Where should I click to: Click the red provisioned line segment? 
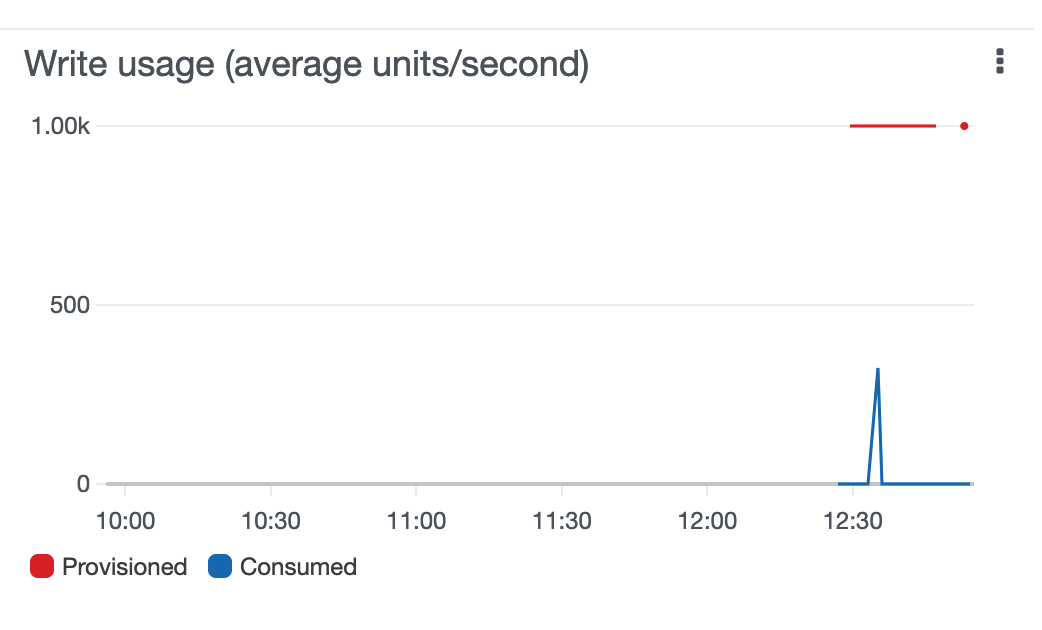[x=892, y=126]
